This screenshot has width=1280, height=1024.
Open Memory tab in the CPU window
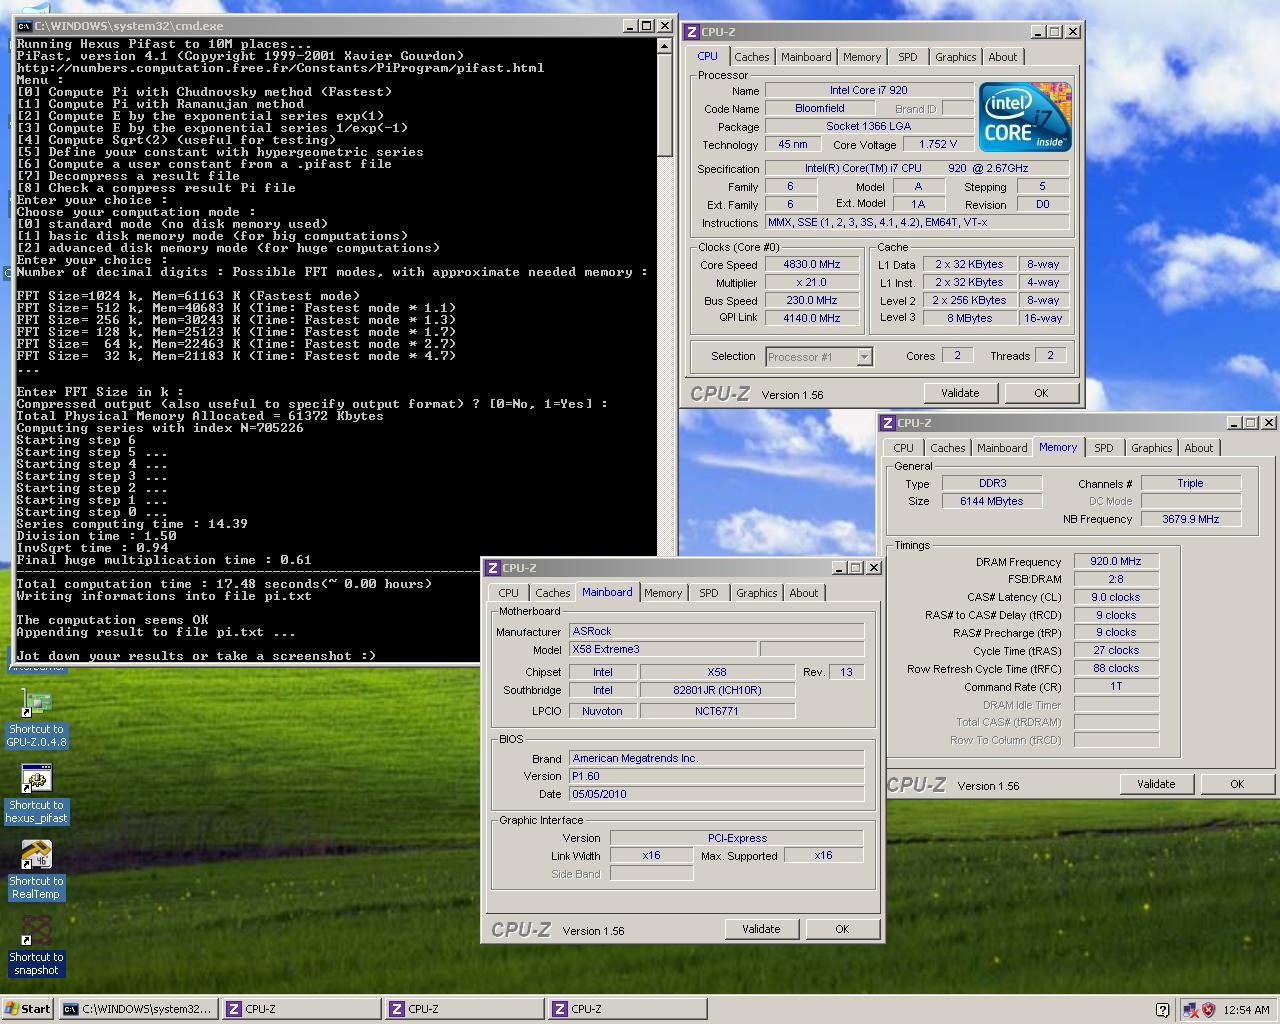pos(862,57)
